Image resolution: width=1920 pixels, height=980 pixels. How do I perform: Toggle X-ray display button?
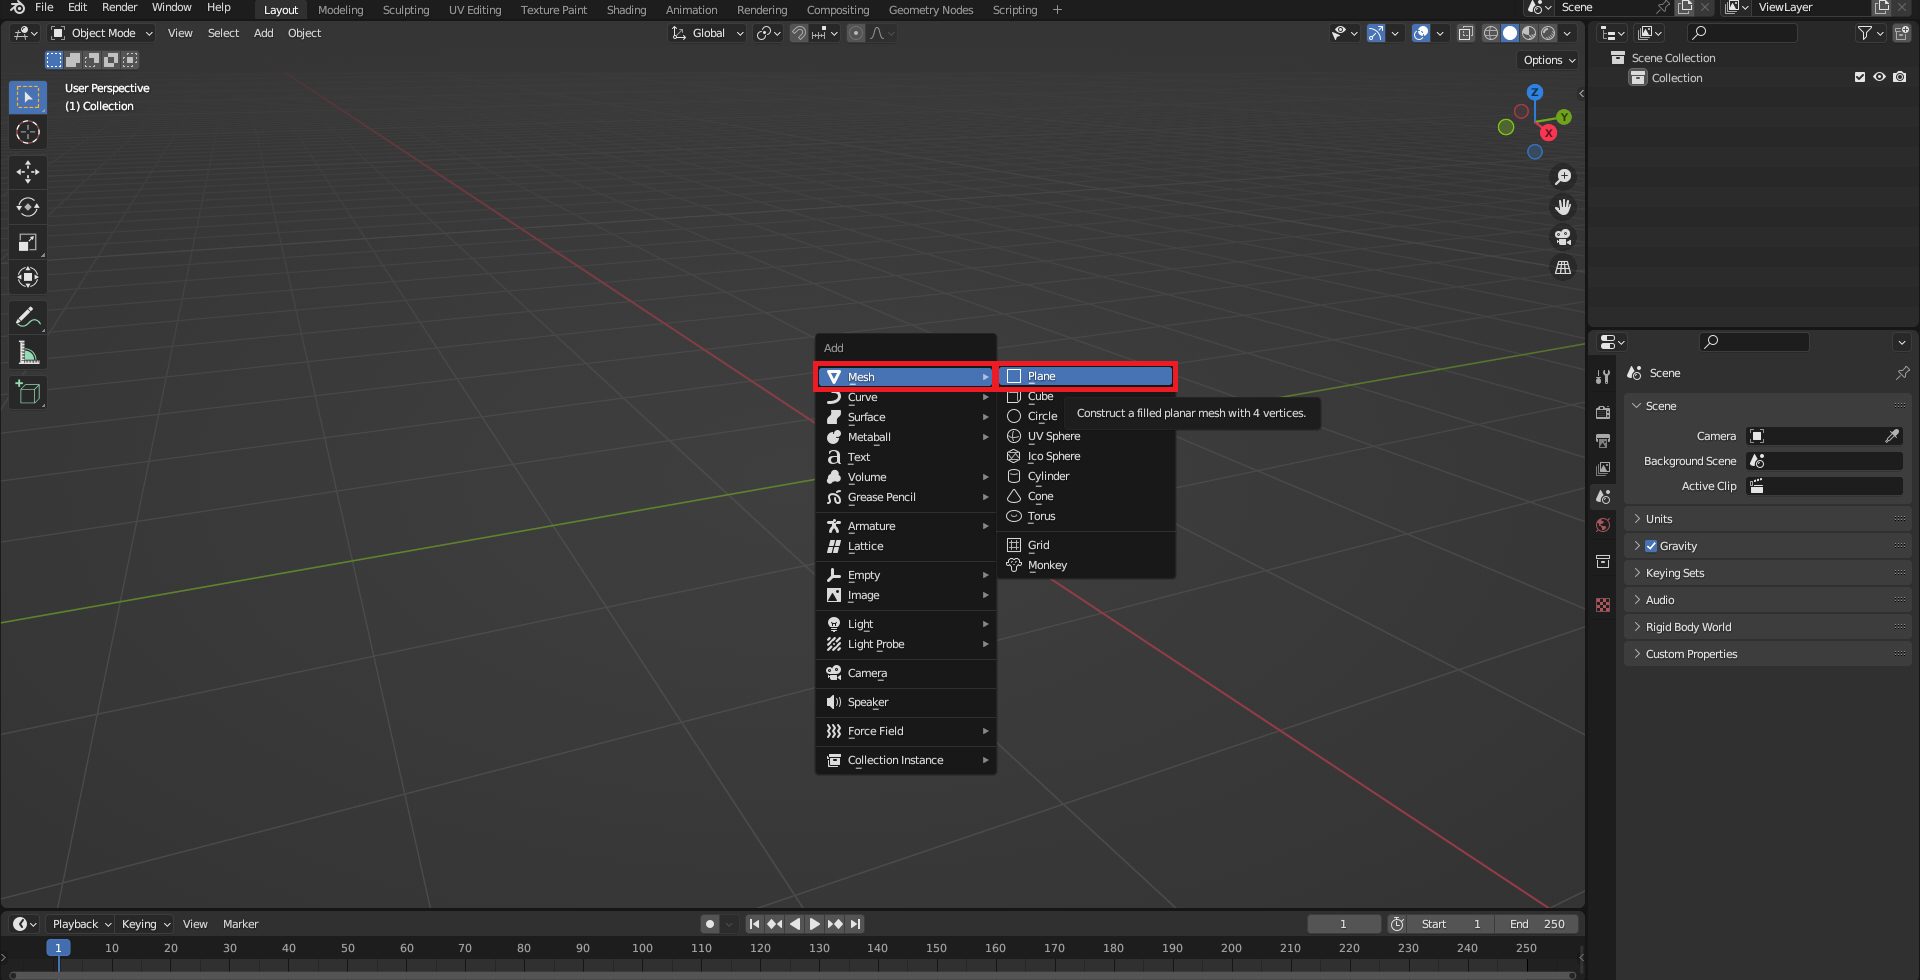(x=1465, y=33)
